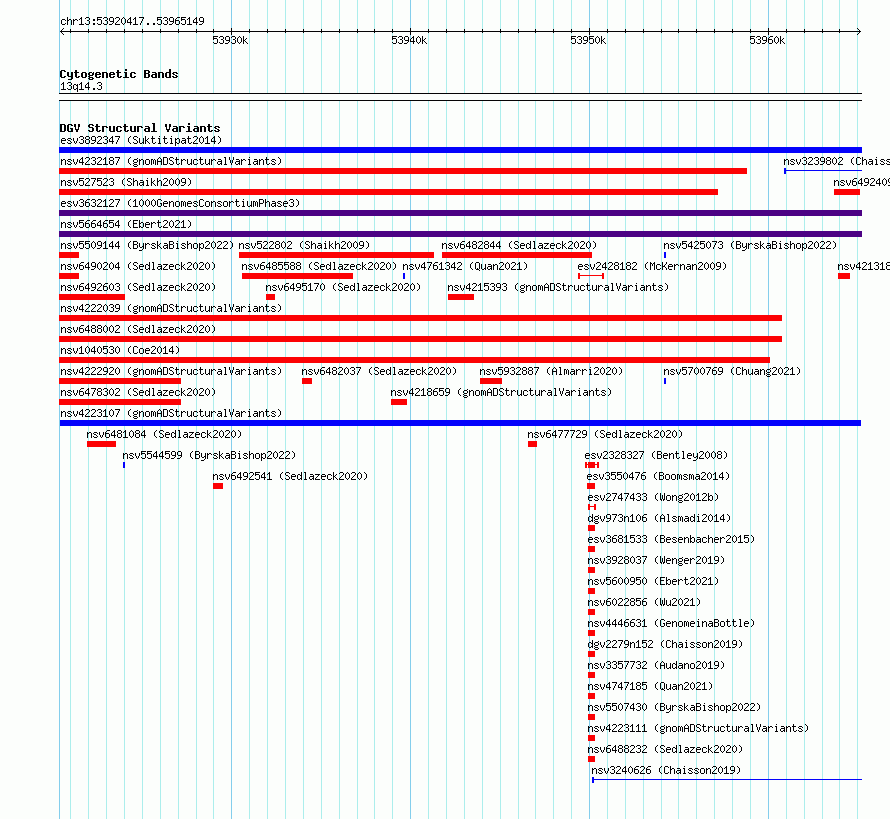The image size is (890, 819).
Task: Select nsv1040530 (Coe2014) label
Action: [x=120, y=350]
